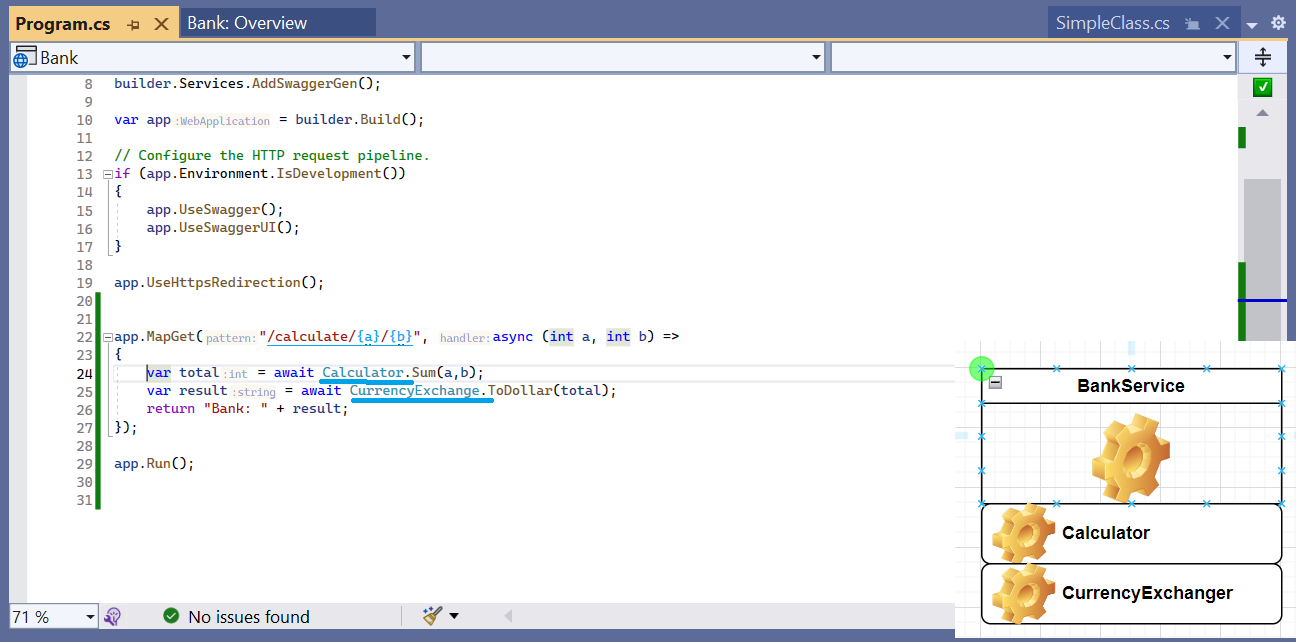The width and height of the screenshot is (1296, 642).
Task: Pin the Program.cs tab
Action: point(134,24)
